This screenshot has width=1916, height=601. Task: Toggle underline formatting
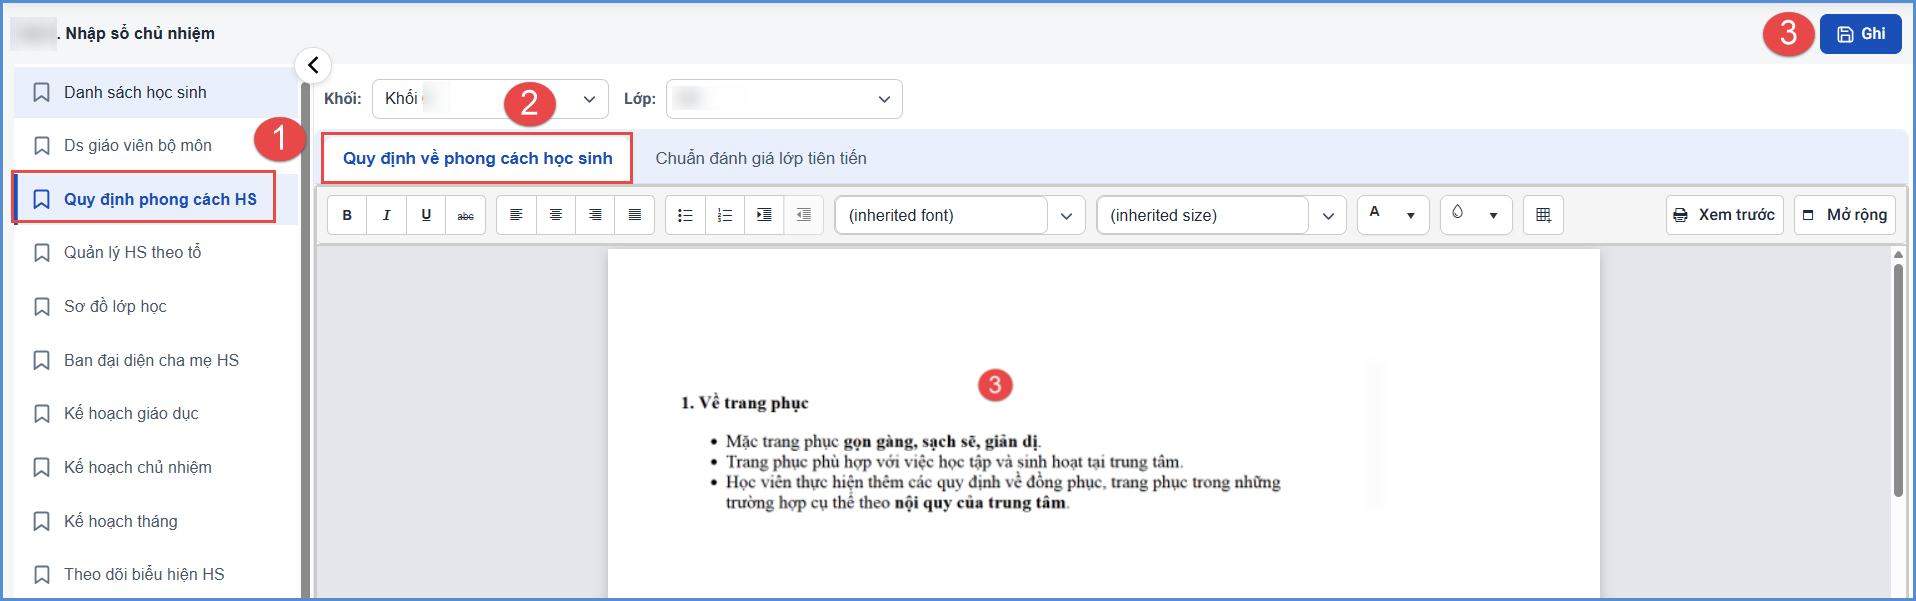[426, 215]
